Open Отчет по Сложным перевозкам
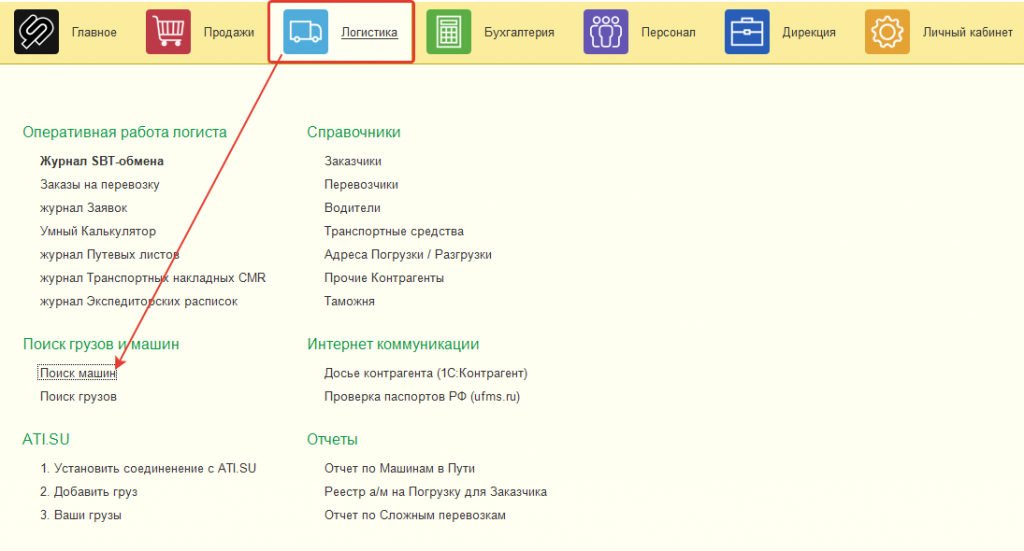Screen dimensions: 1024x551 click(x=415, y=515)
